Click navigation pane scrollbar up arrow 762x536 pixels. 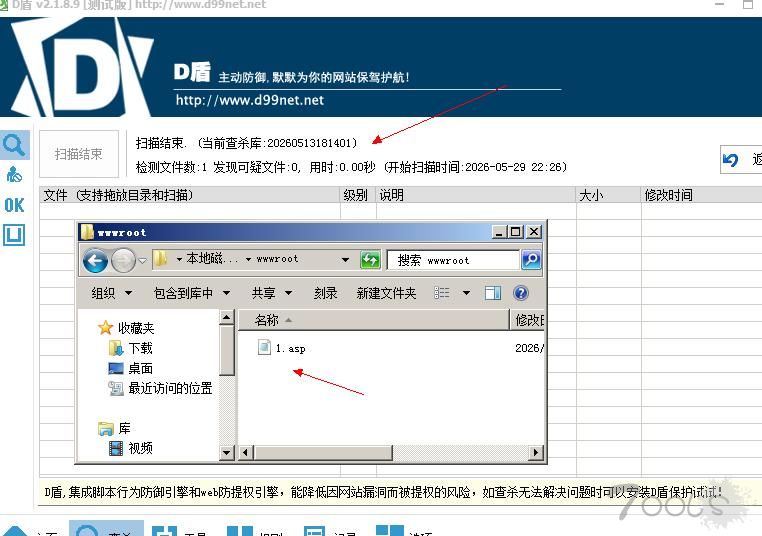pos(226,317)
